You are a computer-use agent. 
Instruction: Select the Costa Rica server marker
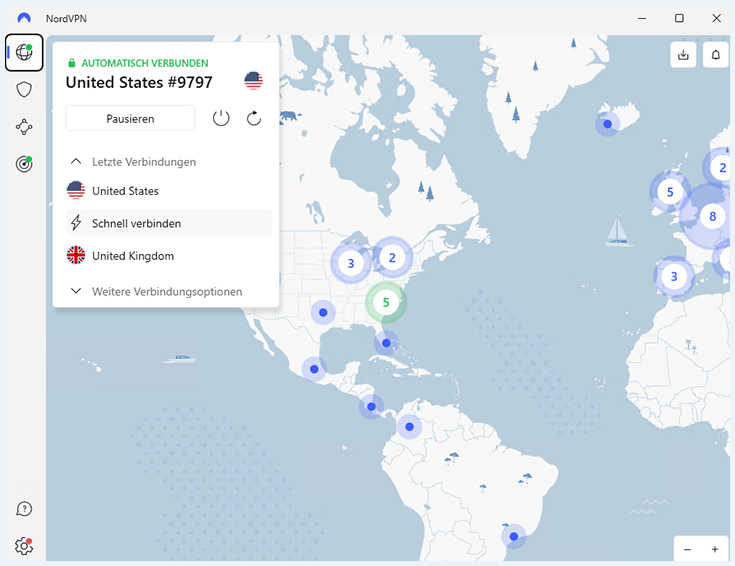click(x=371, y=407)
